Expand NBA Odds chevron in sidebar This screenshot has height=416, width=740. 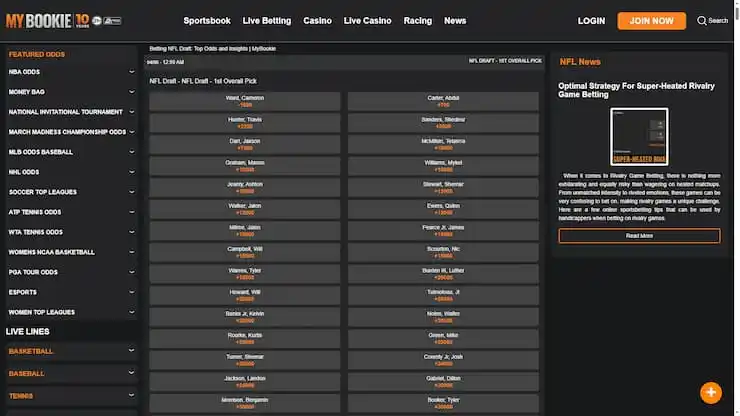[131, 72]
